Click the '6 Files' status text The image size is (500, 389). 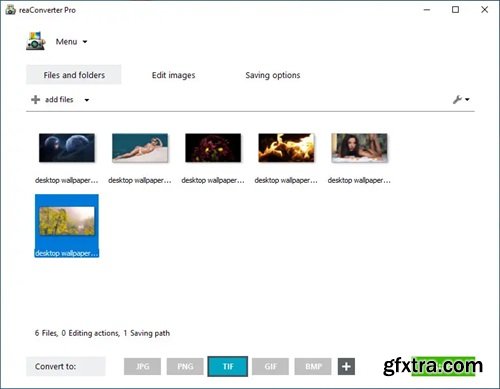point(46,333)
